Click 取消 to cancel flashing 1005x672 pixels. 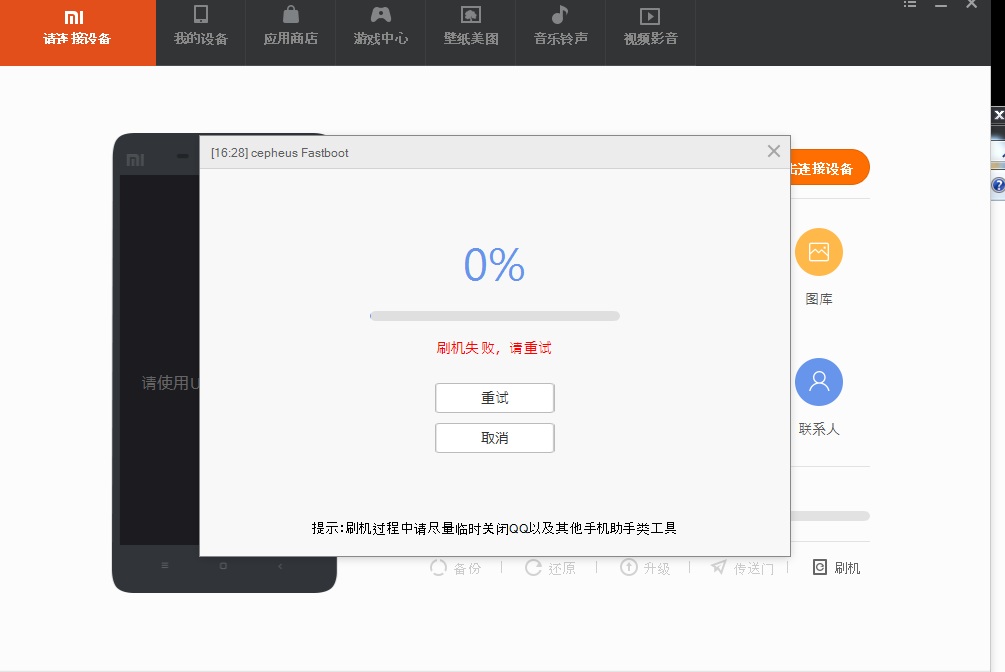point(494,438)
